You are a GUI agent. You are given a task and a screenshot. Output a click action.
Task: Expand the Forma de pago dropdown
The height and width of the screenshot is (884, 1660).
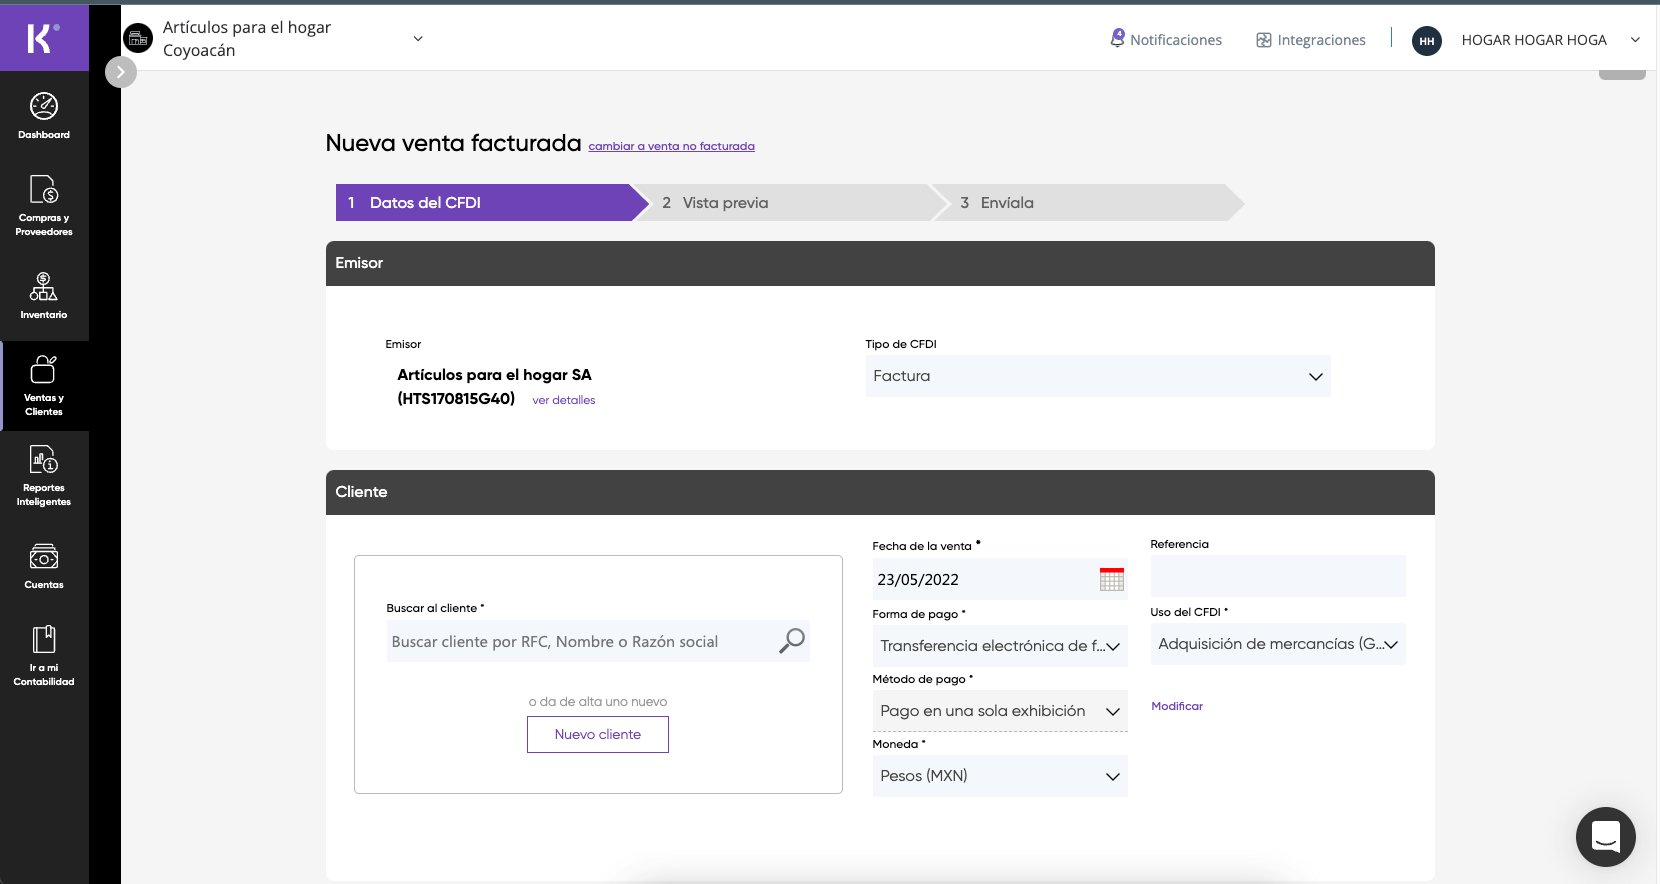999,646
